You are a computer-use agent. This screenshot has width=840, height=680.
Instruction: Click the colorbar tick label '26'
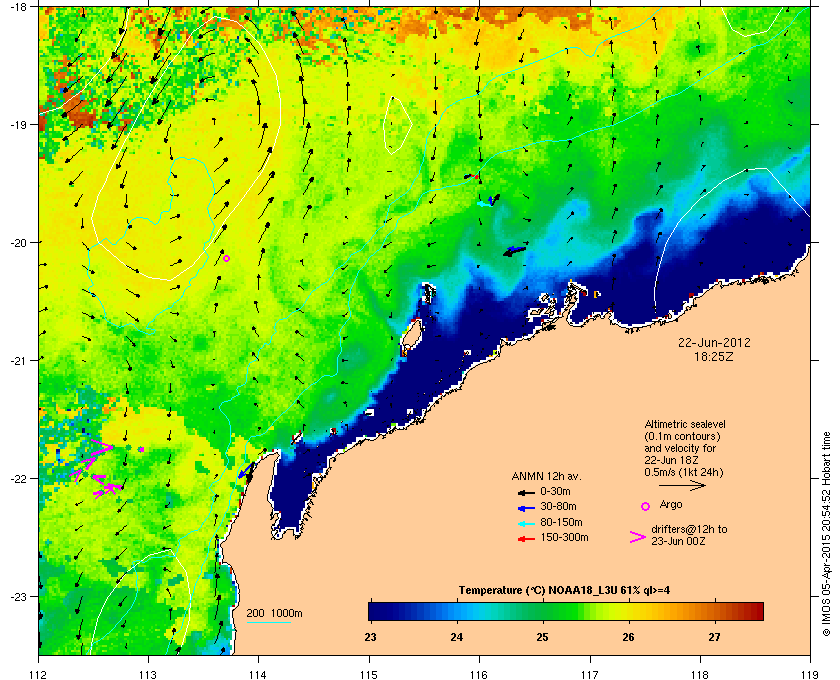[x=628, y=637]
